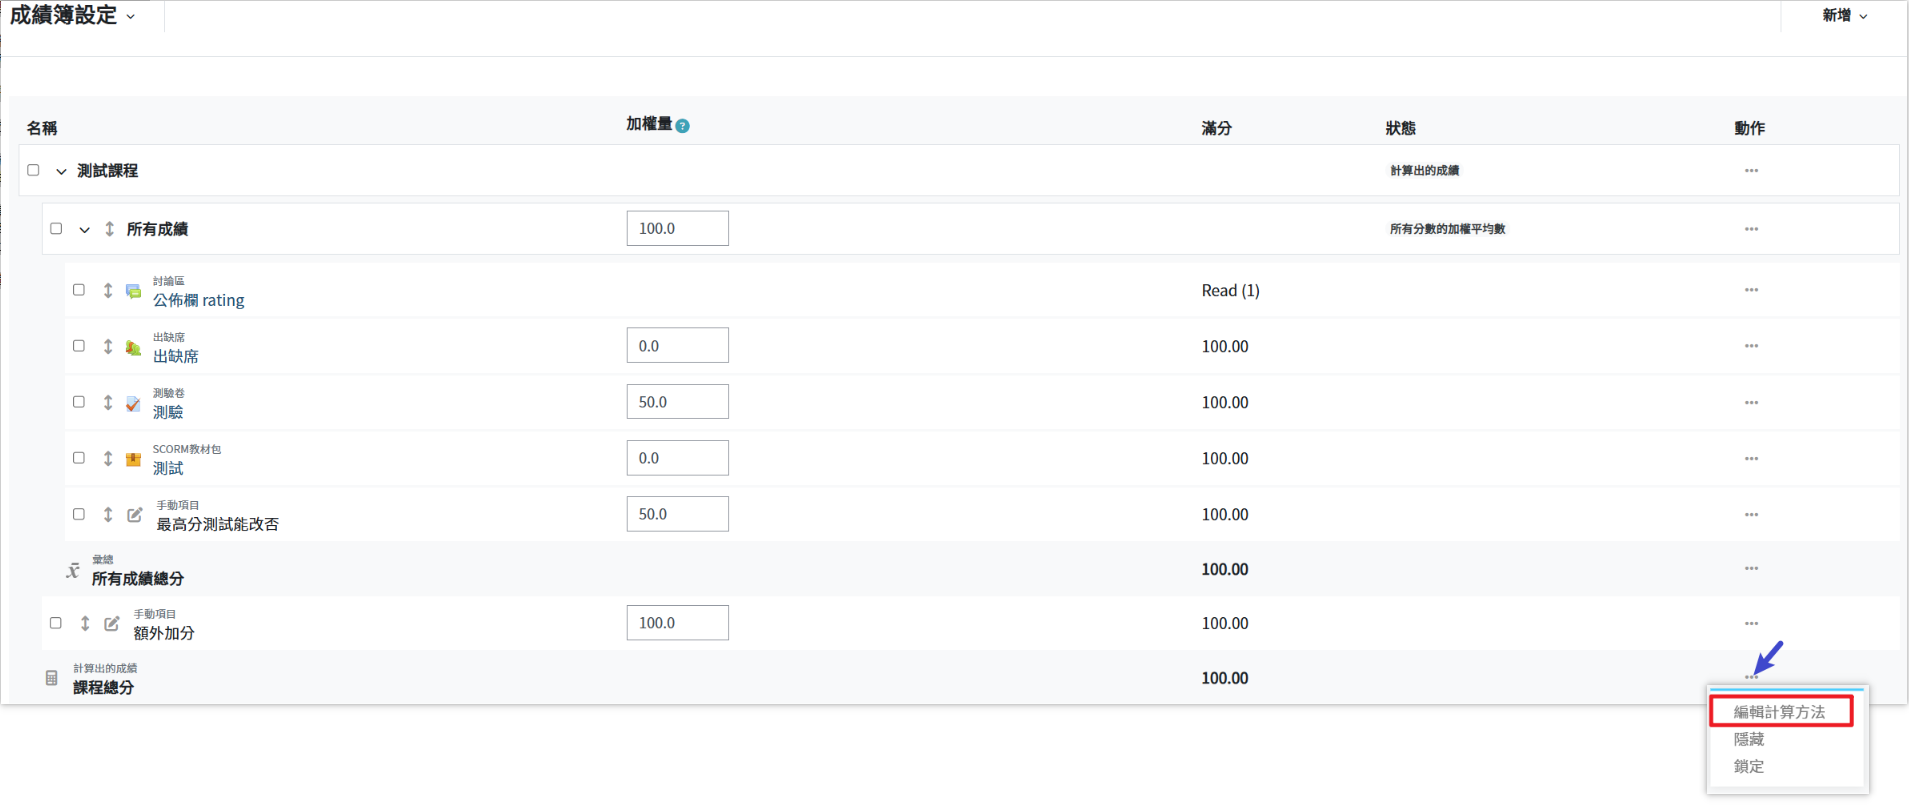Open actions menu for 所有成績總分 row
The height and width of the screenshot is (805, 1909).
1751,569
